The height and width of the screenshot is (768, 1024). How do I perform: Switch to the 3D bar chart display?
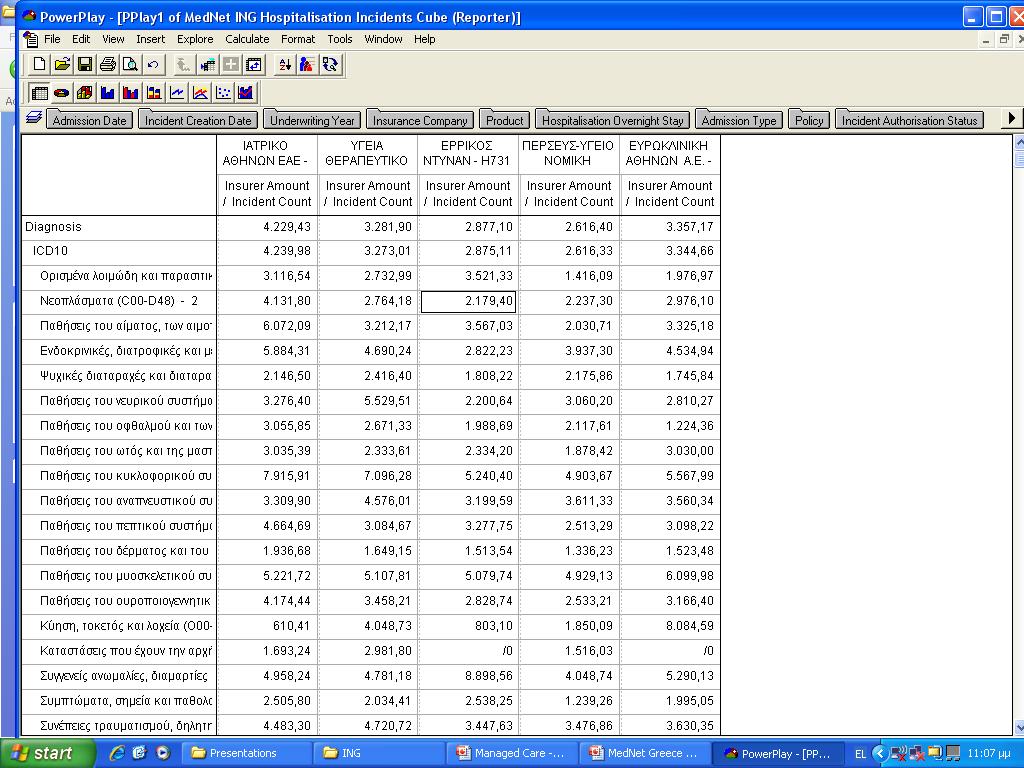tap(85, 93)
